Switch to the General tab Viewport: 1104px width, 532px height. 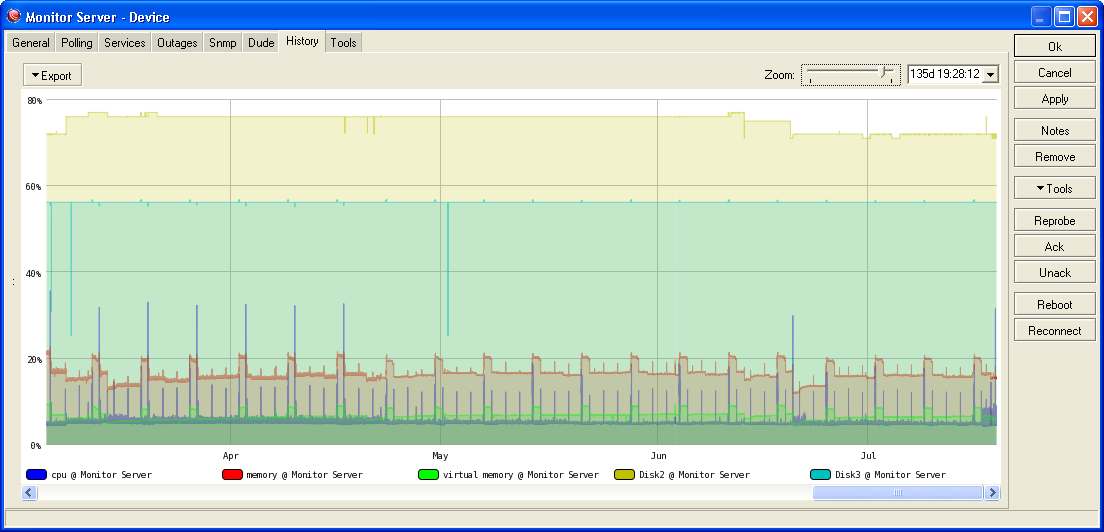pyautogui.click(x=31, y=43)
